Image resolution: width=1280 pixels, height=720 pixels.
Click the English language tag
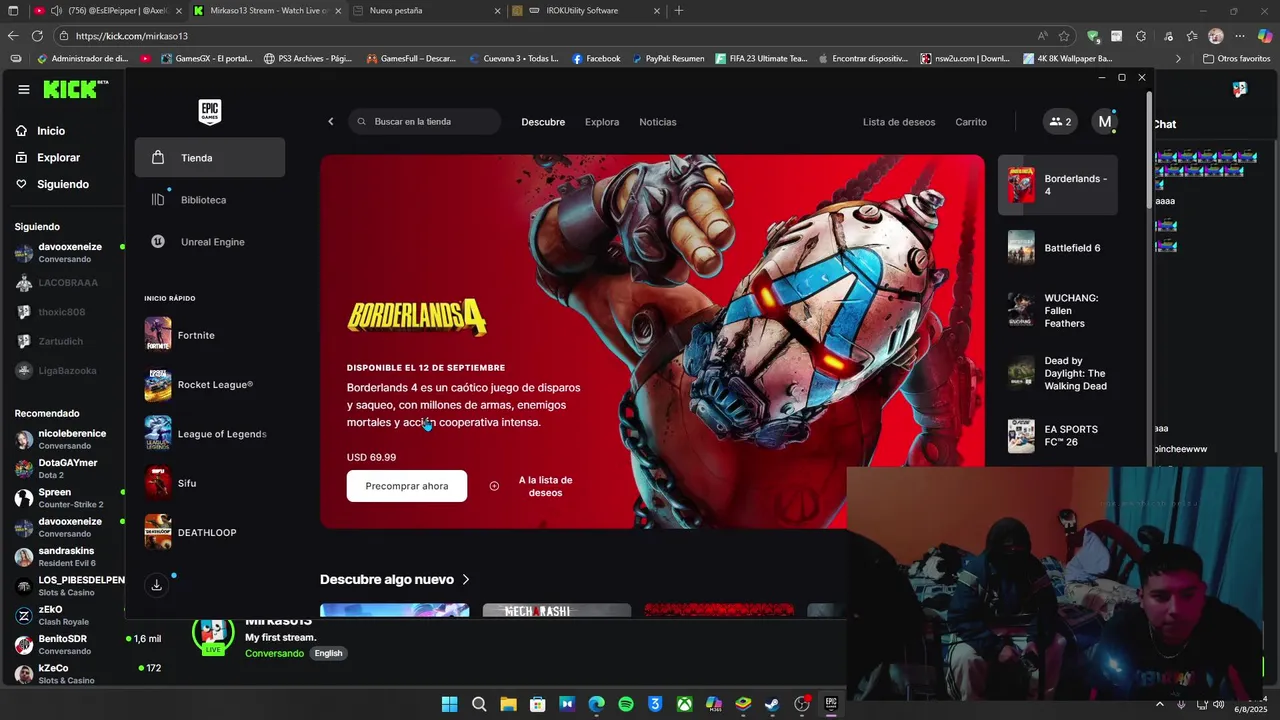tap(328, 653)
